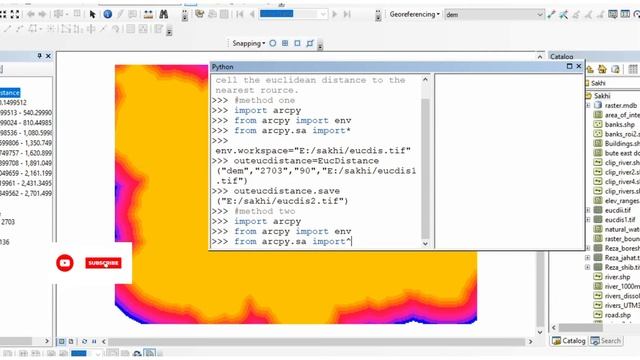This screenshot has height=360, width=640.
Task: Click the current Python prompt line
Action: tap(282, 242)
